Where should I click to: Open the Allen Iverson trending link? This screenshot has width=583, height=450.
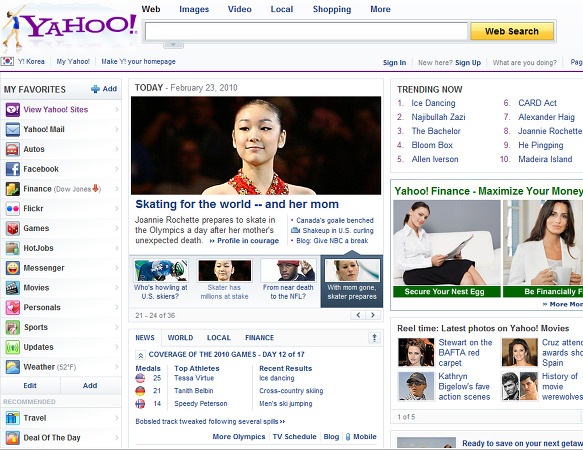pos(435,159)
